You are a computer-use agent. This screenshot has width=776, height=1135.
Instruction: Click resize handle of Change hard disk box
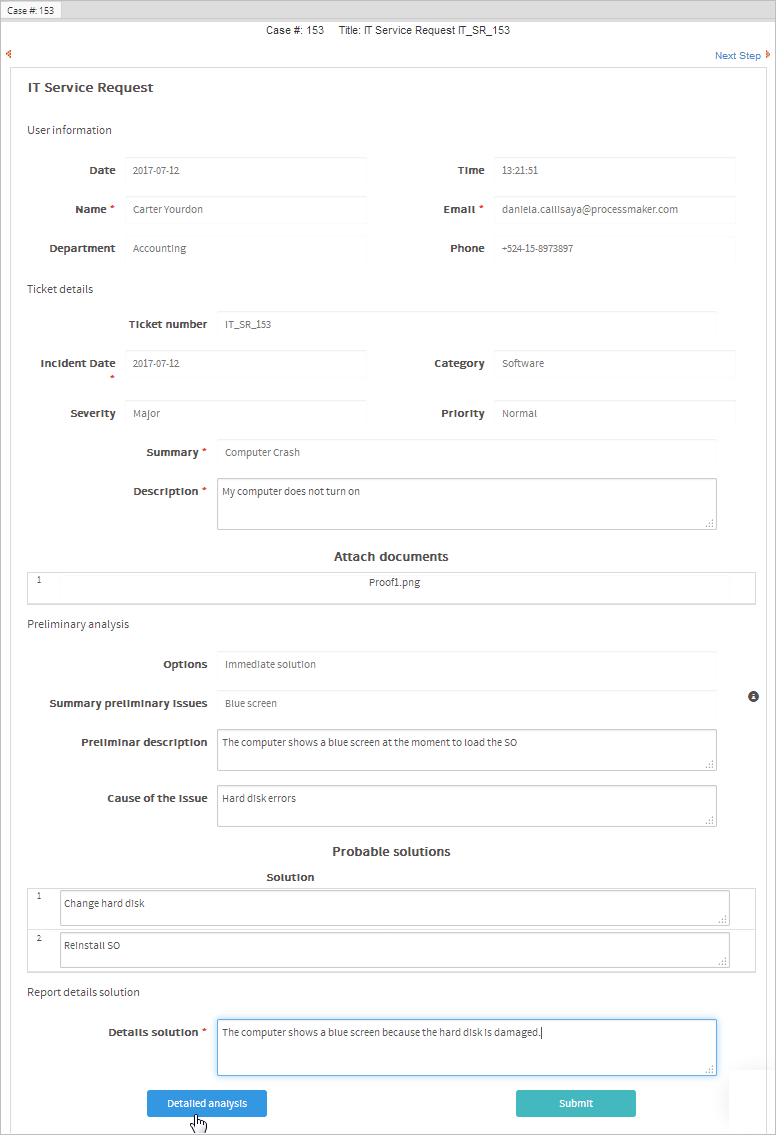[x=723, y=919]
